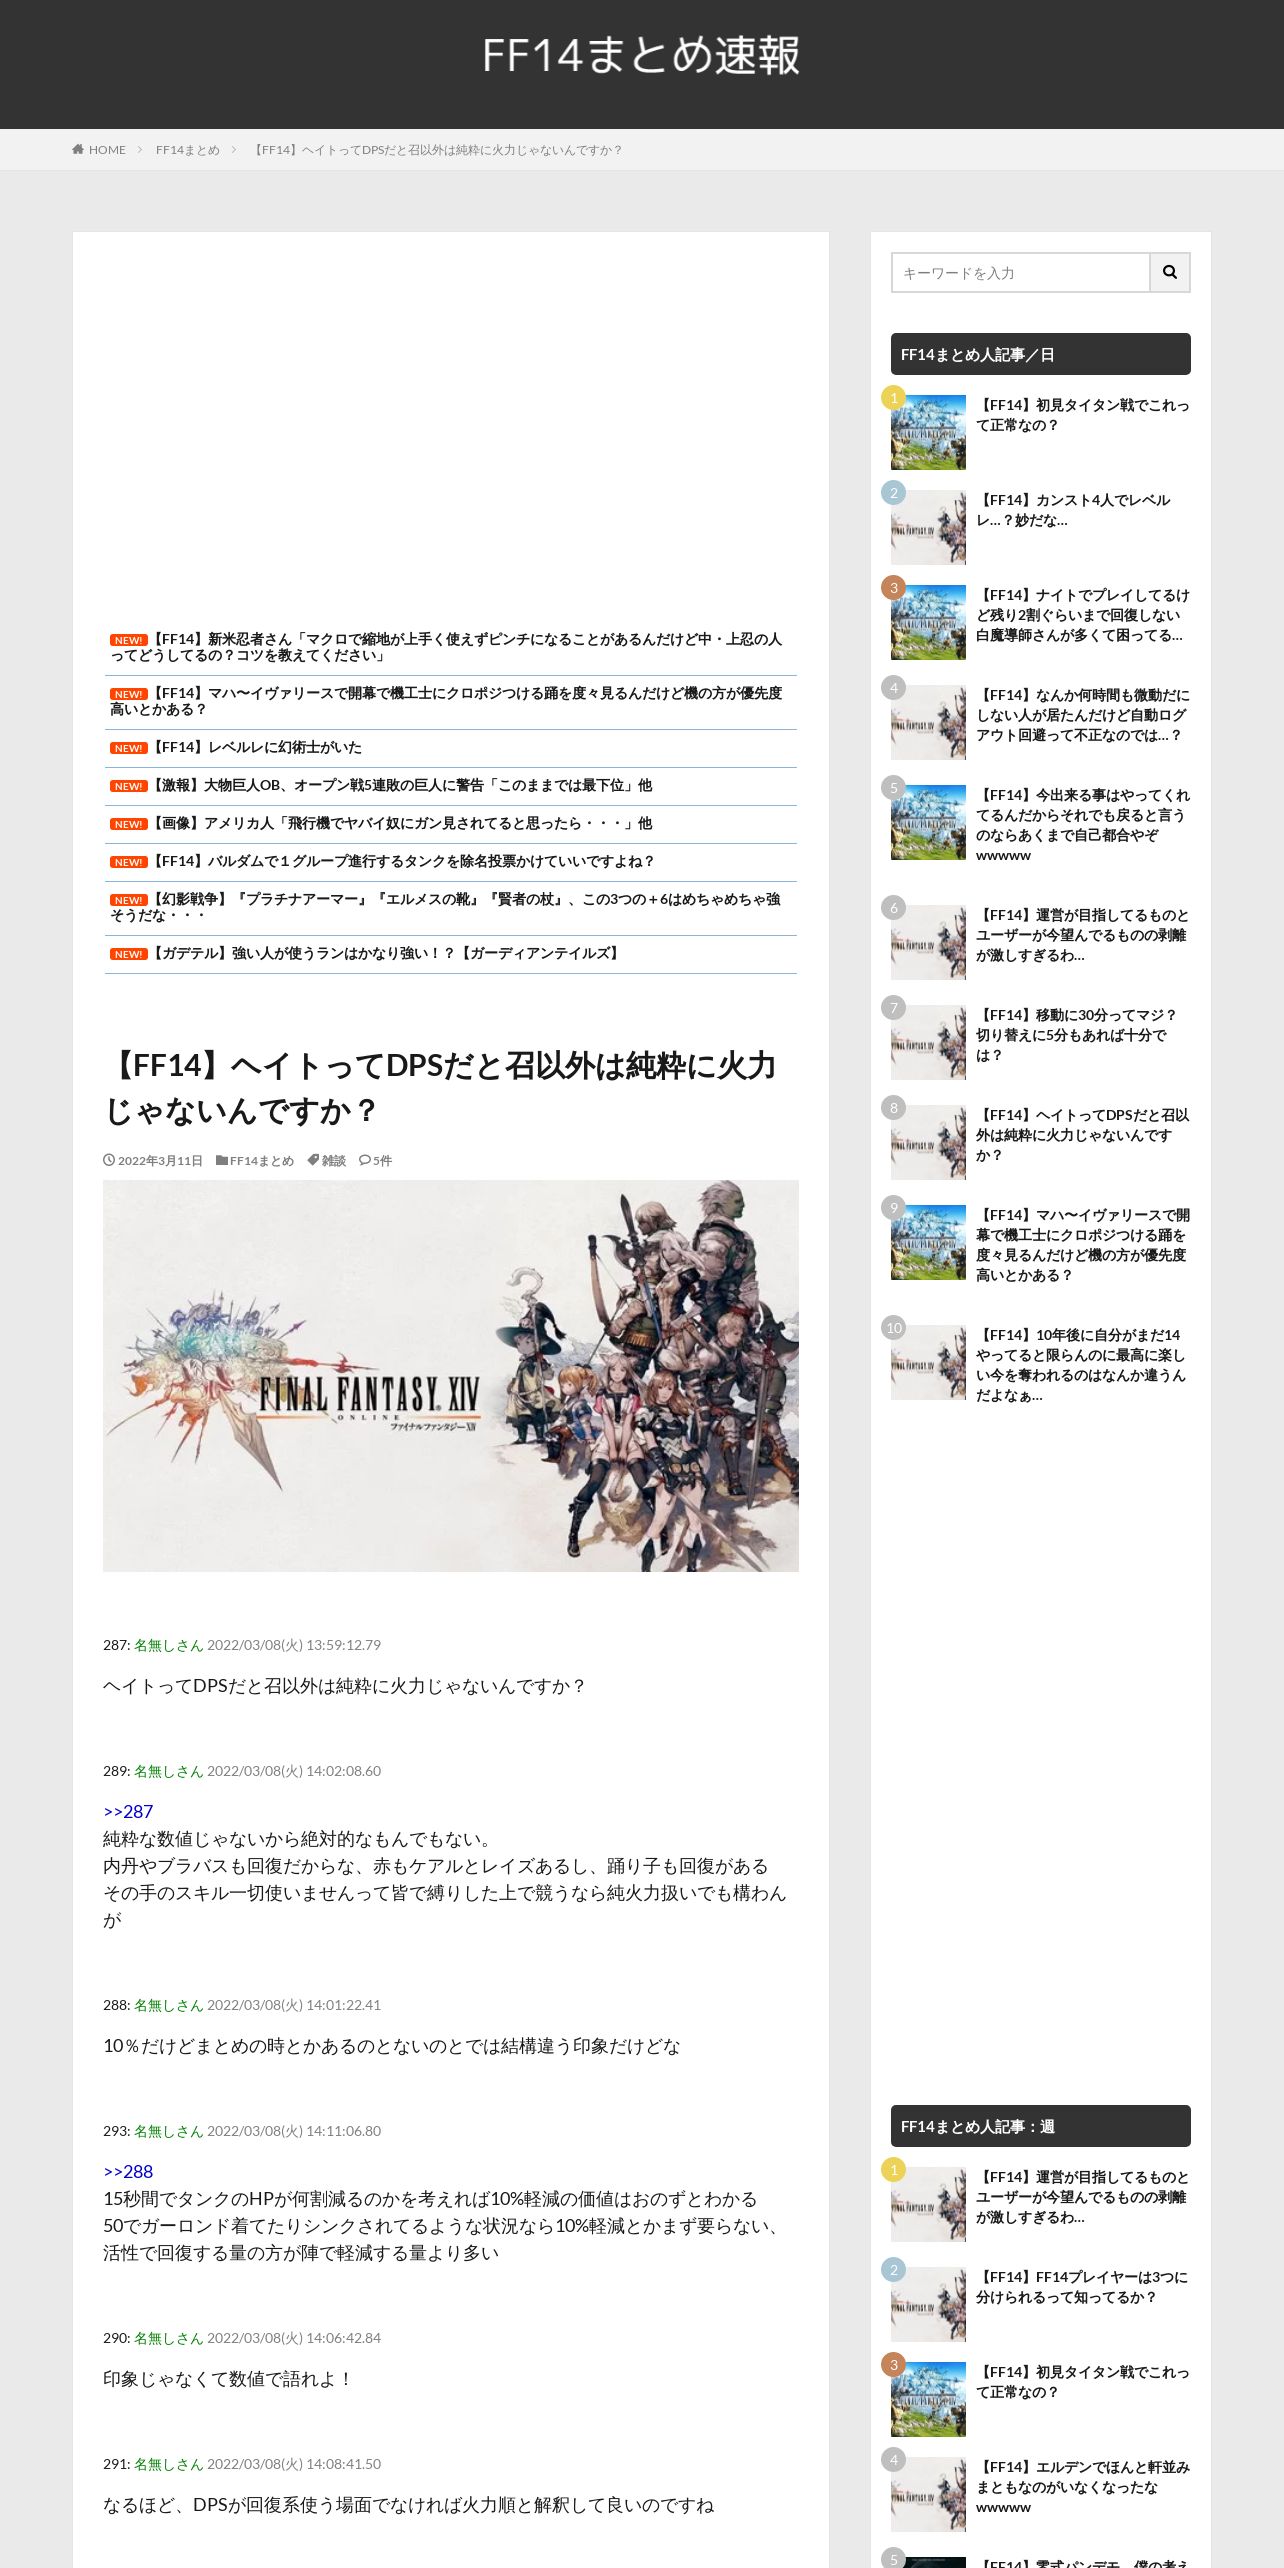Open daily rank 8 thumbnail image
1284x2568 pixels.
[928, 1142]
